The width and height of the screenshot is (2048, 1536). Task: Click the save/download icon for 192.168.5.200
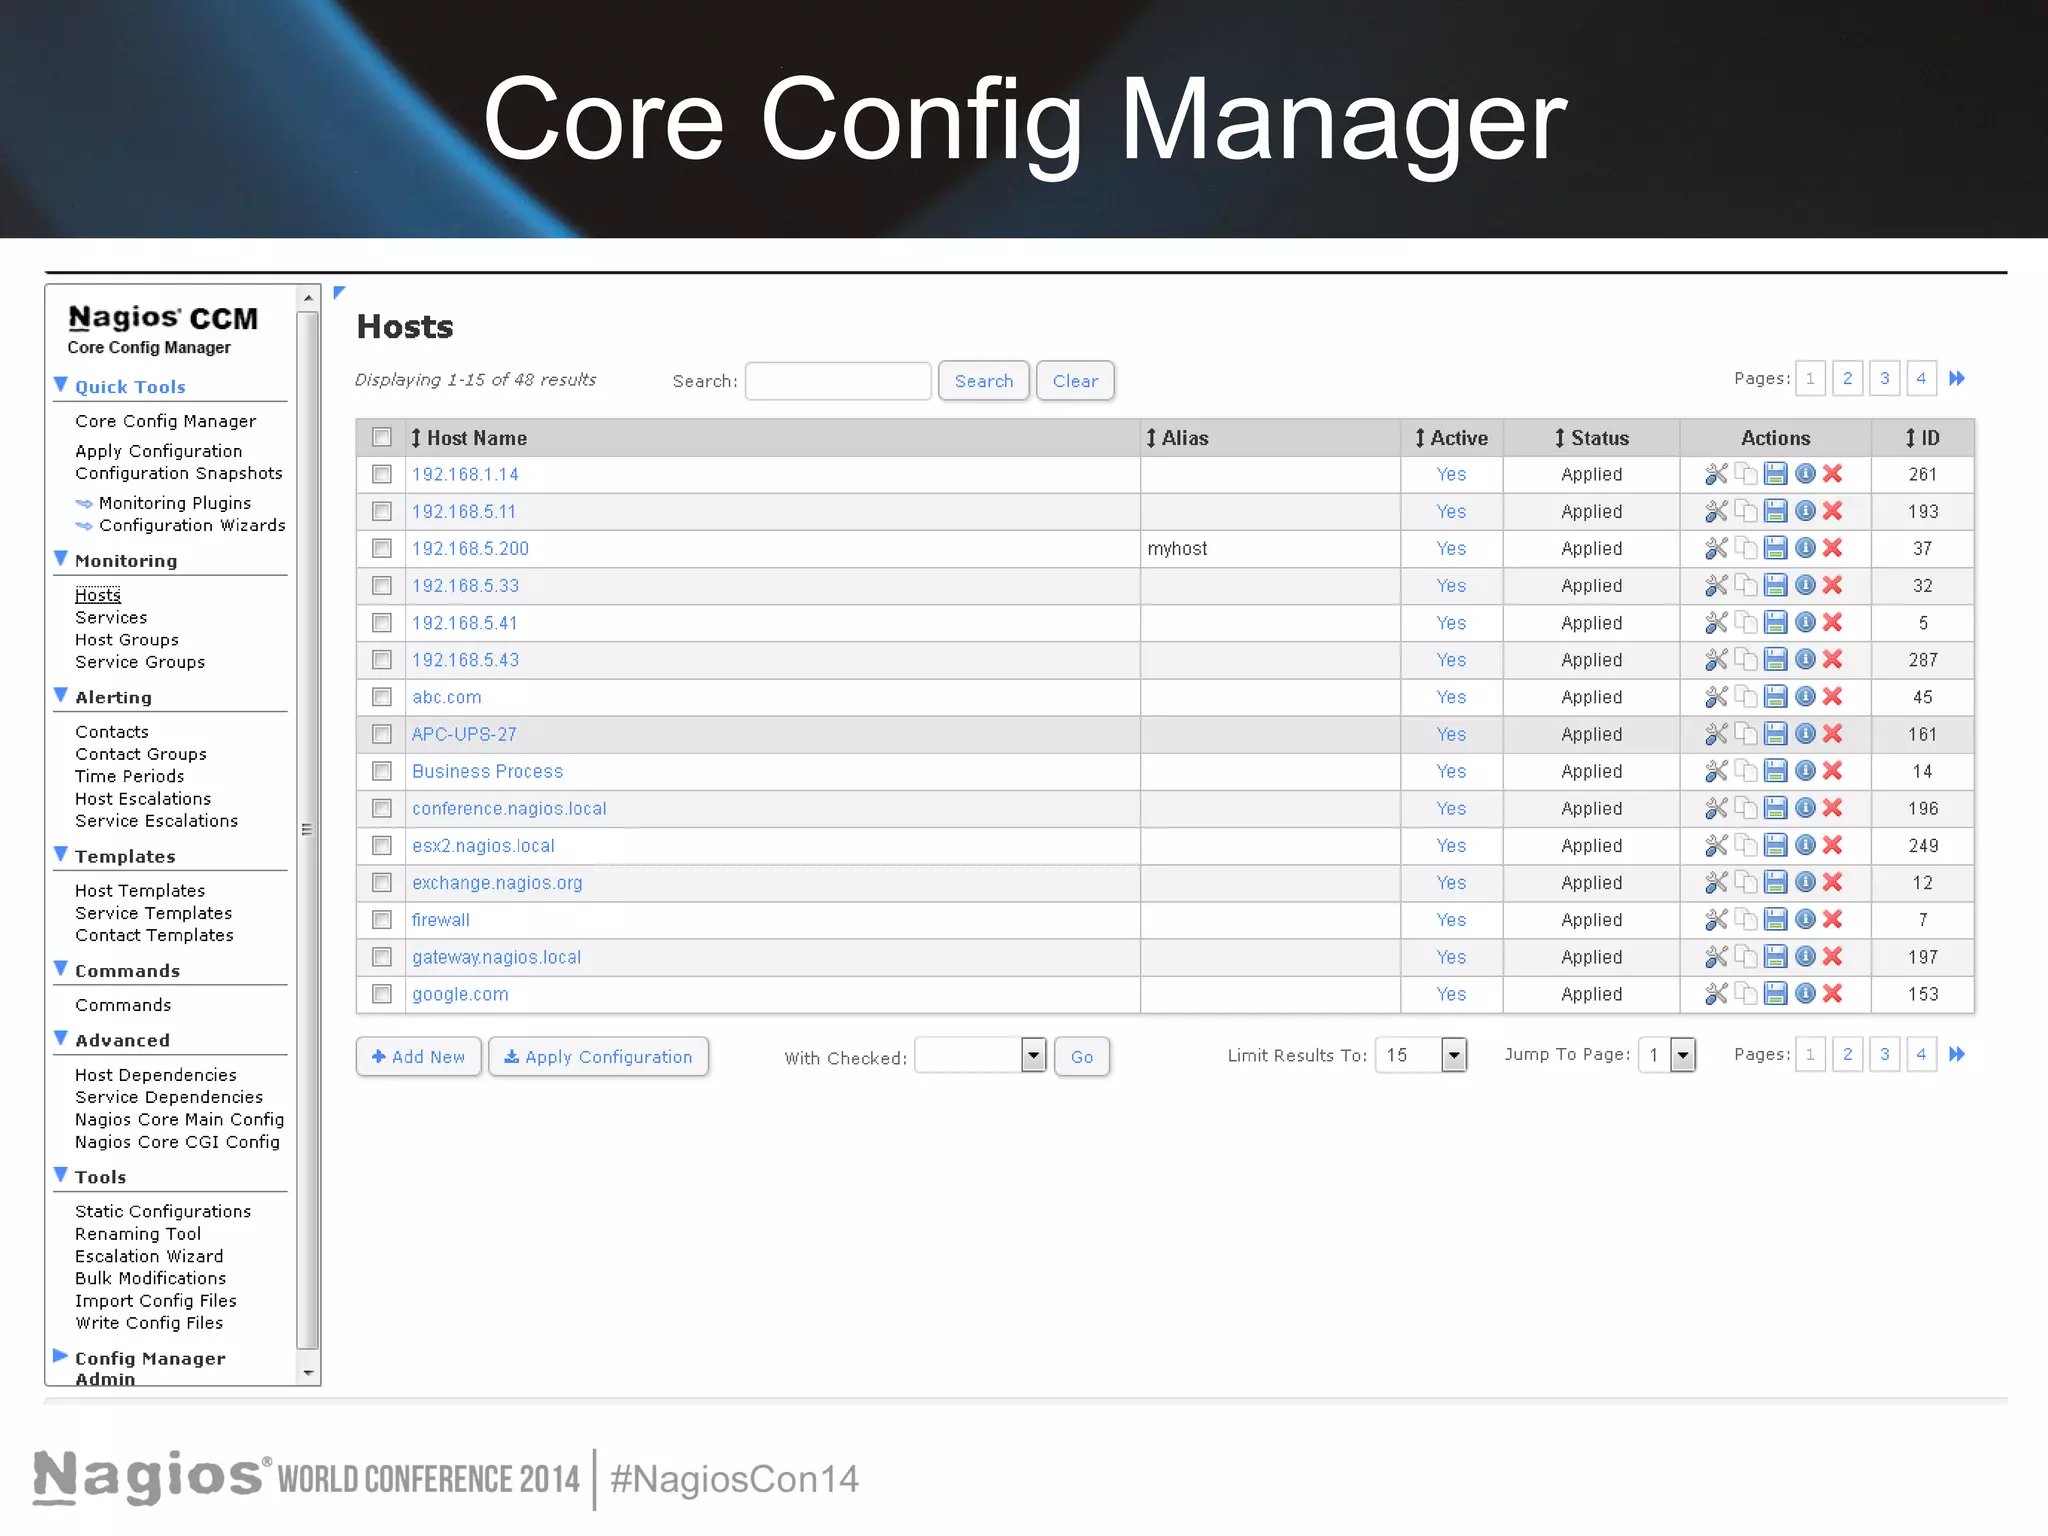coord(1775,548)
